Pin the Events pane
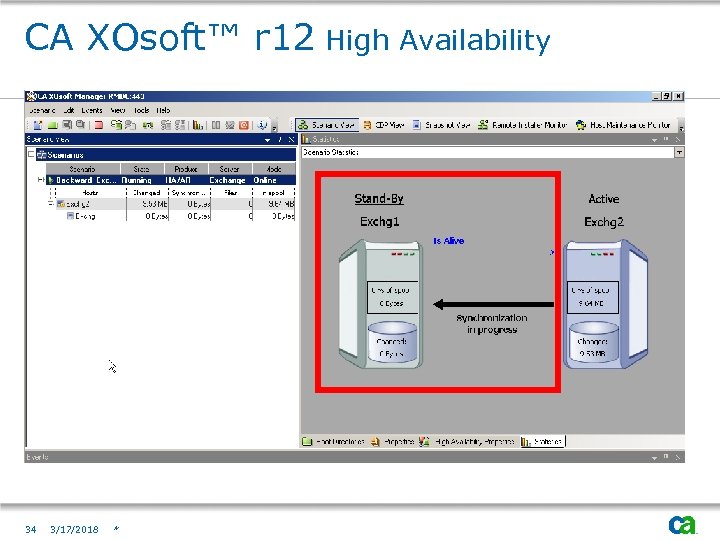This screenshot has height=540, width=720. tap(666, 457)
